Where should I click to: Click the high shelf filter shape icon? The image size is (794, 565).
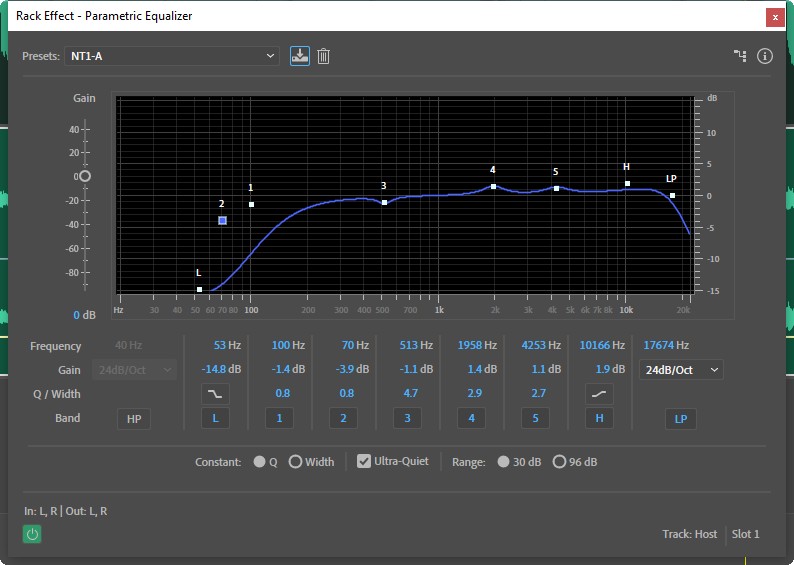pyautogui.click(x=599, y=394)
